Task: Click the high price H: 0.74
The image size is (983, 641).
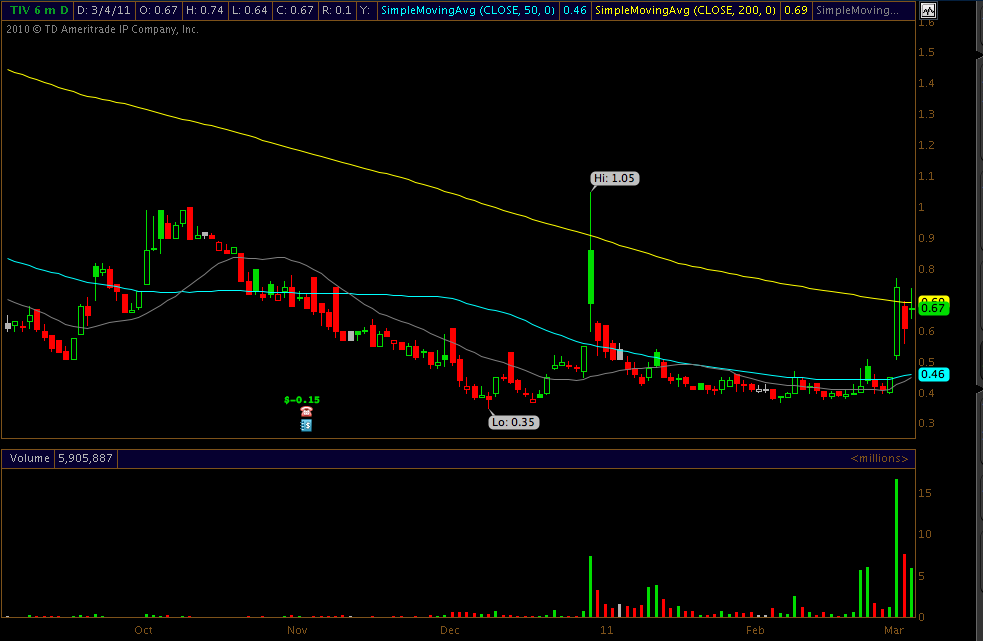Action: [x=204, y=11]
